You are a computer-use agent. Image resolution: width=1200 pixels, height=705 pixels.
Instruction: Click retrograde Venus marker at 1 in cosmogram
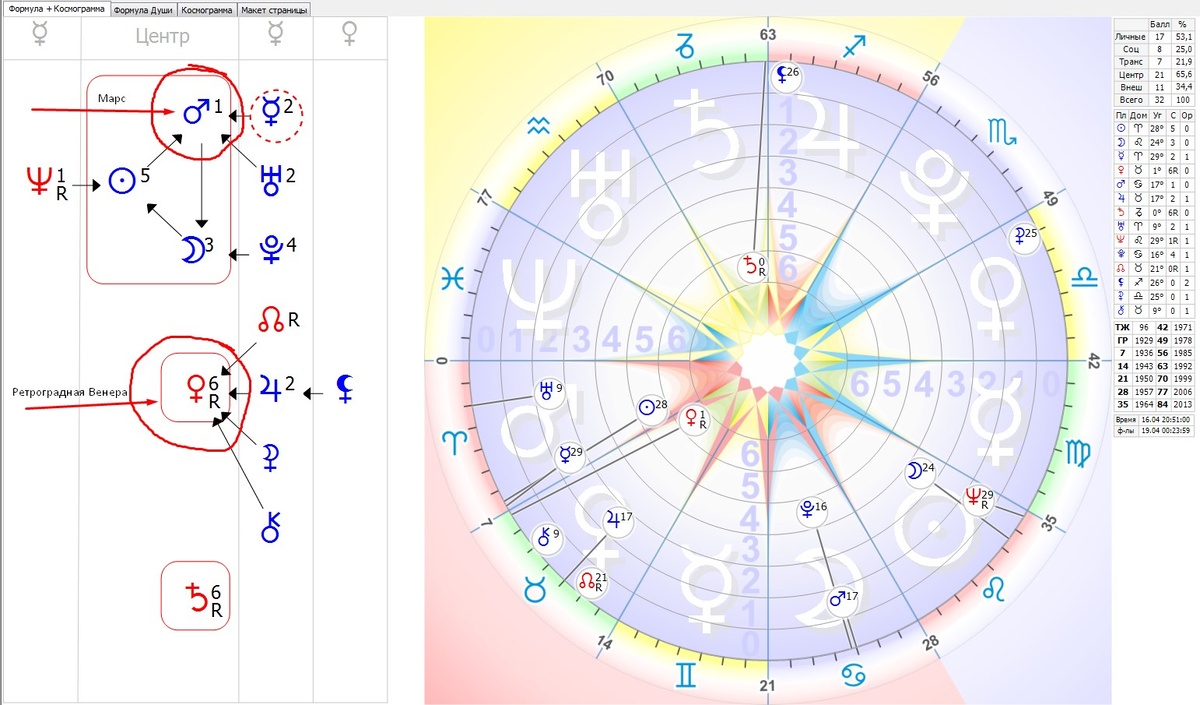click(x=693, y=418)
